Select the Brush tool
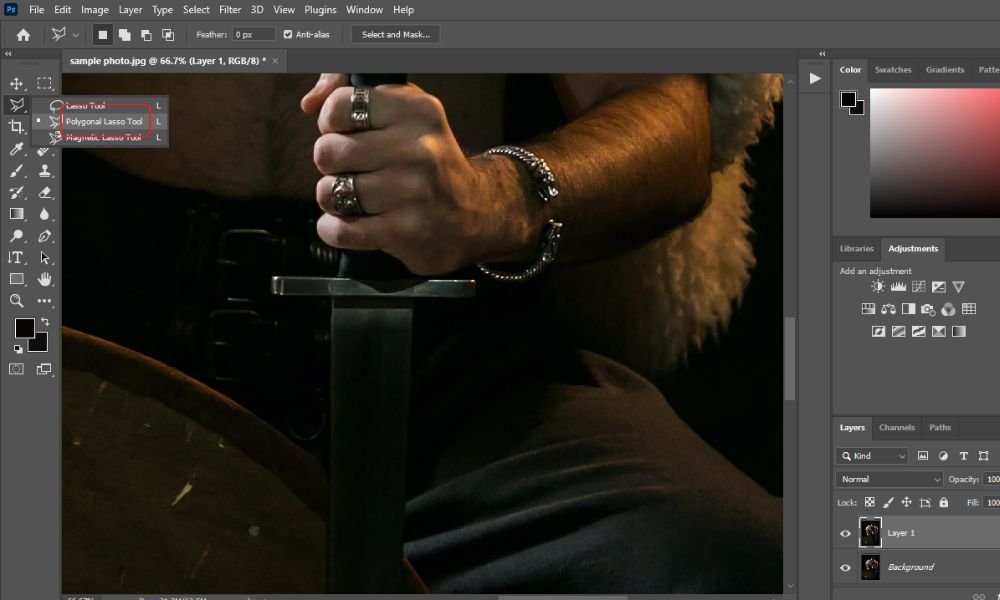The height and width of the screenshot is (600, 1000). tap(17, 171)
